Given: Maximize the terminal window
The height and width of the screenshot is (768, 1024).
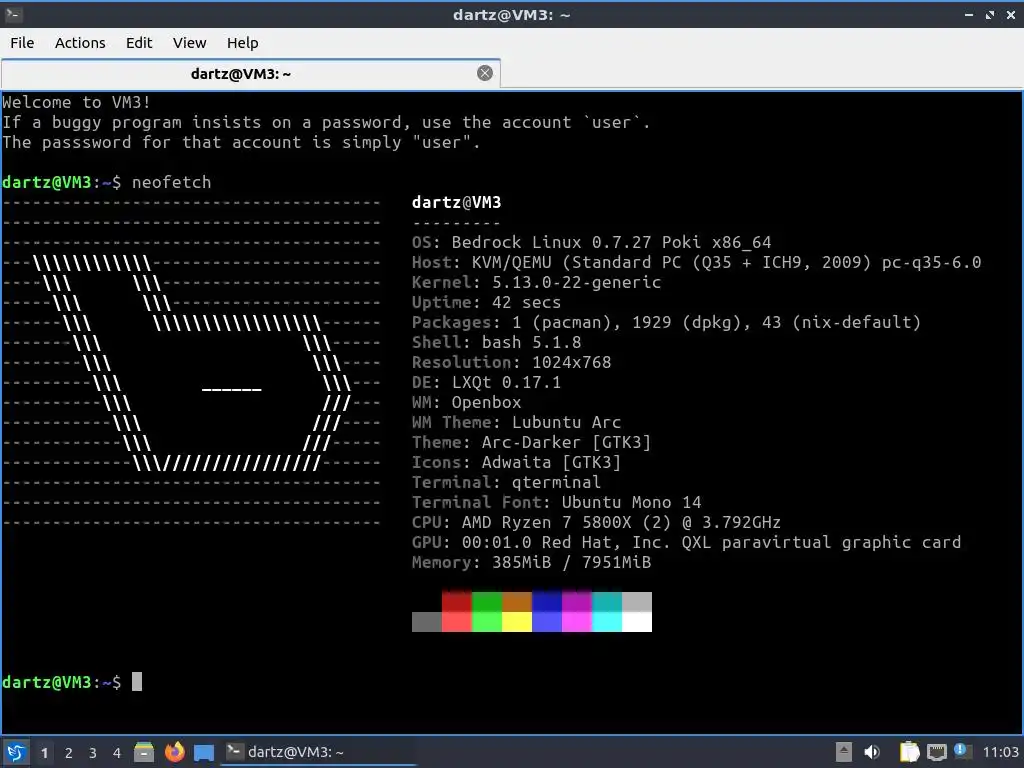Looking at the screenshot, I should [x=990, y=14].
